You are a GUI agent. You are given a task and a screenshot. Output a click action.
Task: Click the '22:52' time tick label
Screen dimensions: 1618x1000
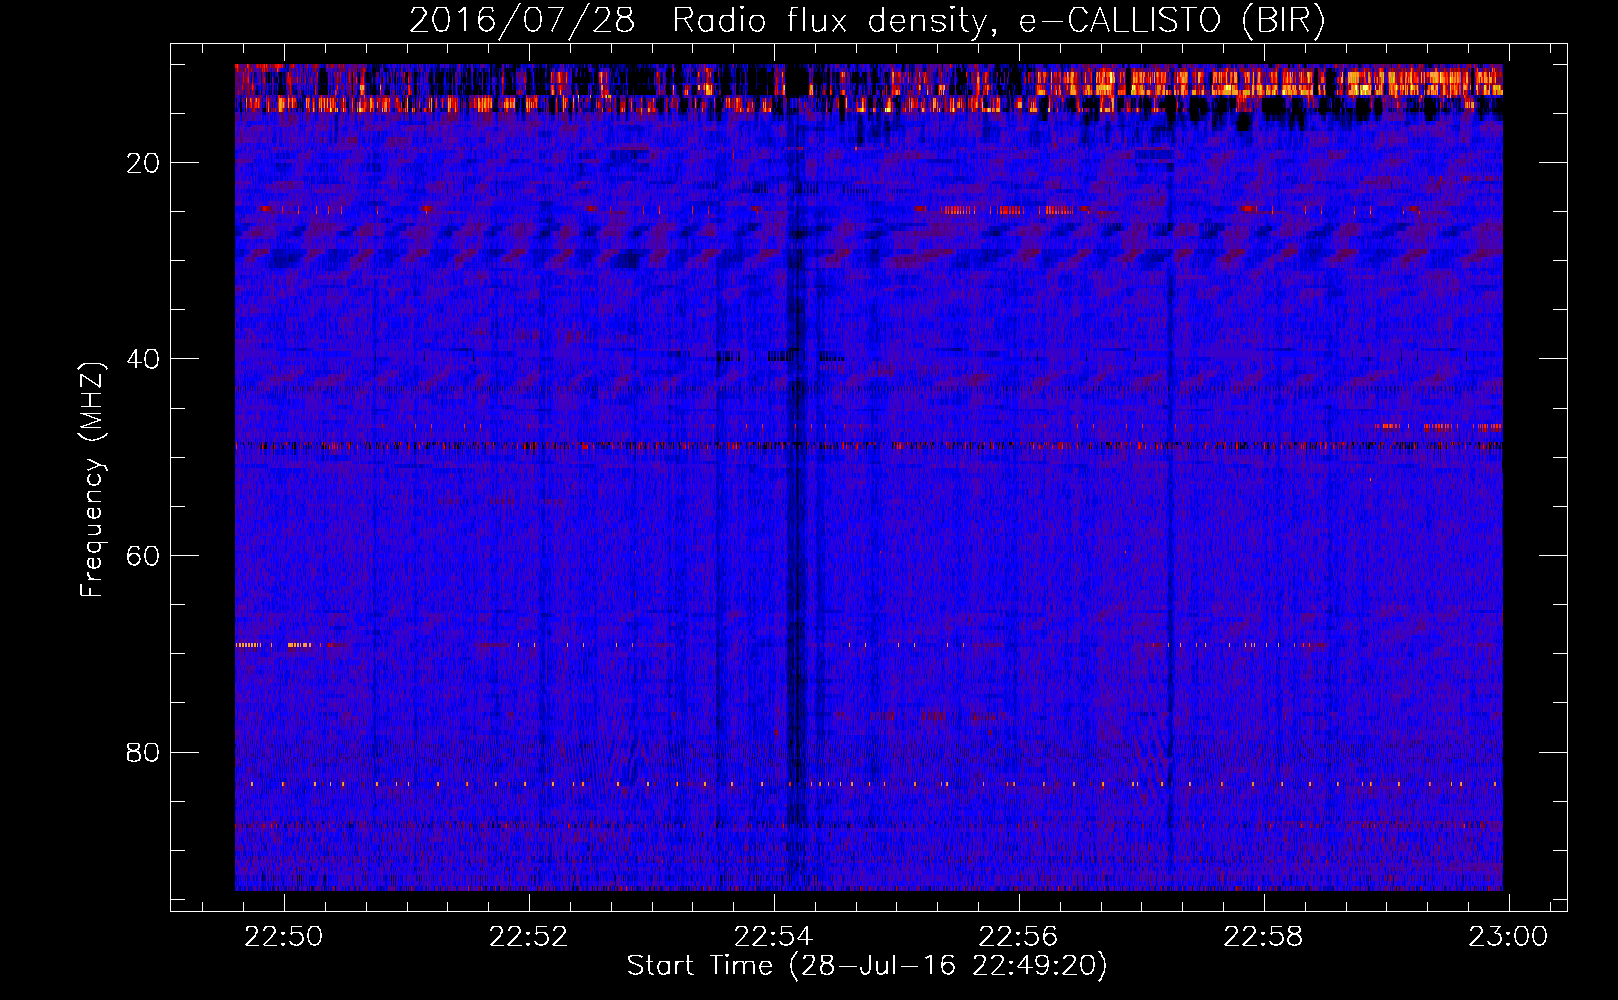pos(529,937)
